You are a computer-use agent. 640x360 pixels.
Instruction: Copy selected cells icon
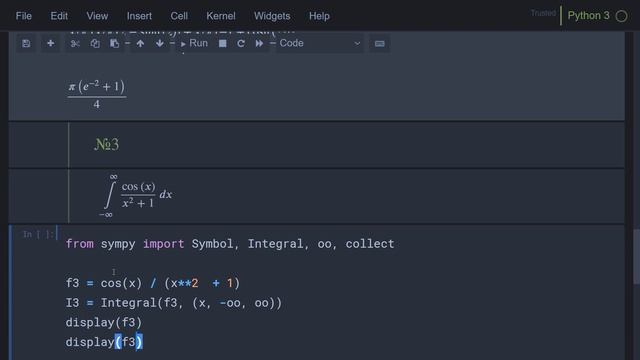click(x=95, y=43)
